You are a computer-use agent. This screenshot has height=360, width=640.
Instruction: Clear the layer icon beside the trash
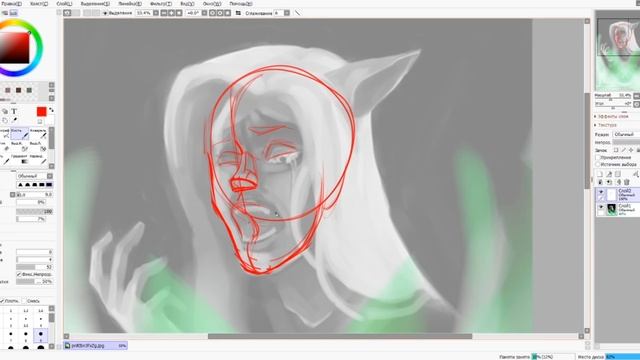click(x=618, y=182)
